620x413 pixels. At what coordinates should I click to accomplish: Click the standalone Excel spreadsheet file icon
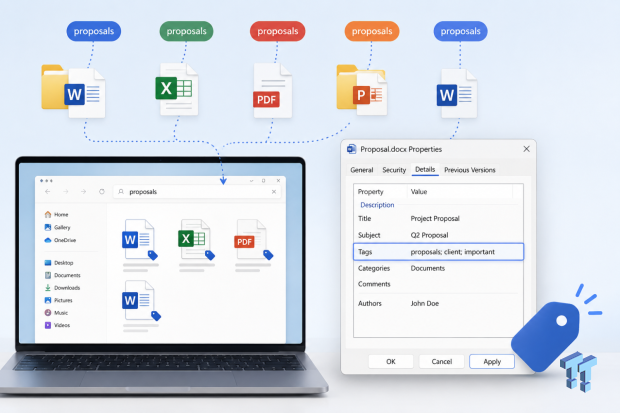176,89
